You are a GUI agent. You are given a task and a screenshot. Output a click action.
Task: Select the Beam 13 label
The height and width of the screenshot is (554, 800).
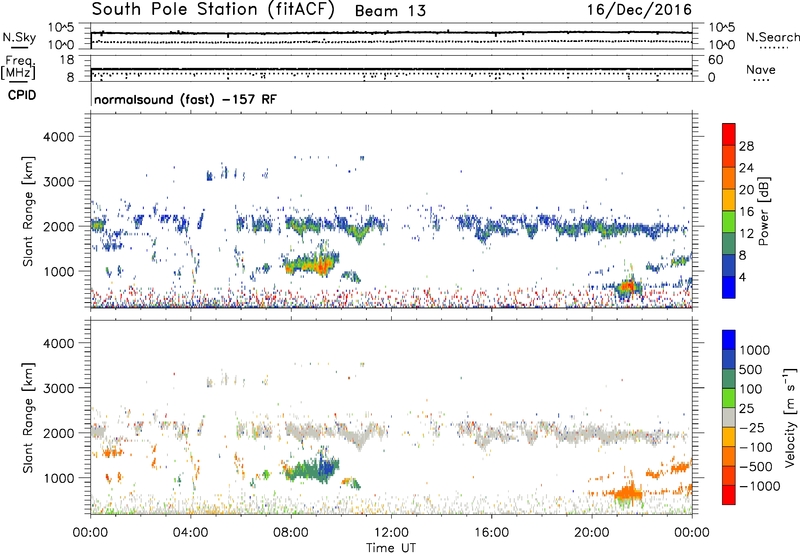click(390, 11)
